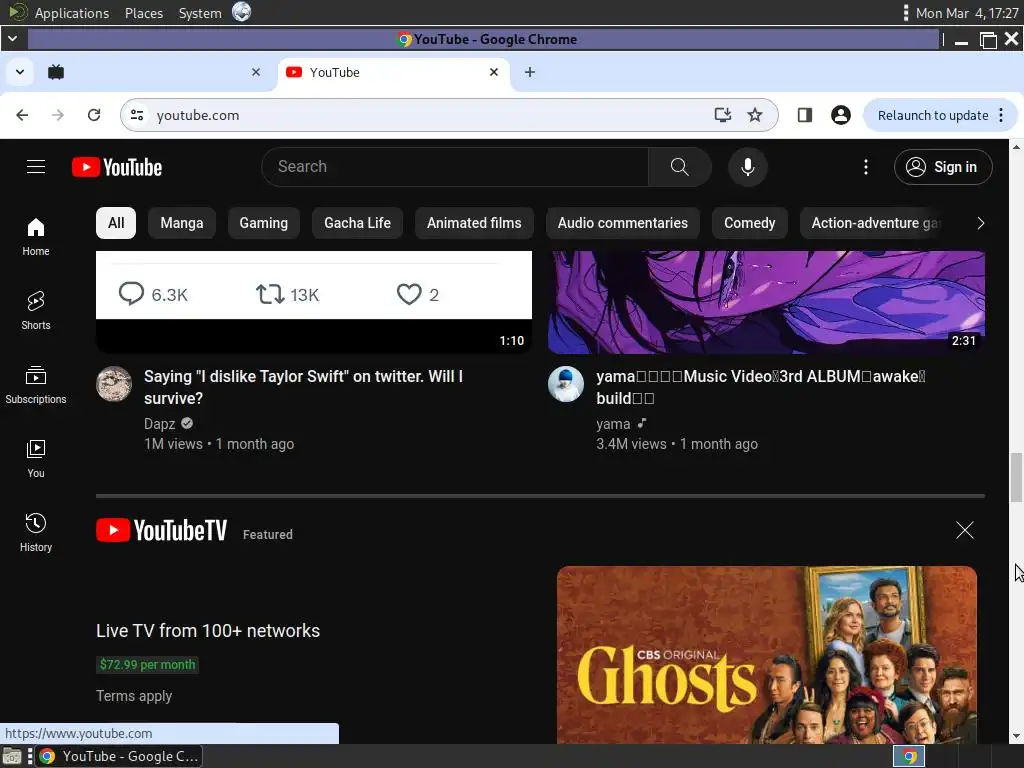1024x768 pixels.
Task: Click the browser back arrow
Action: click(x=22, y=115)
